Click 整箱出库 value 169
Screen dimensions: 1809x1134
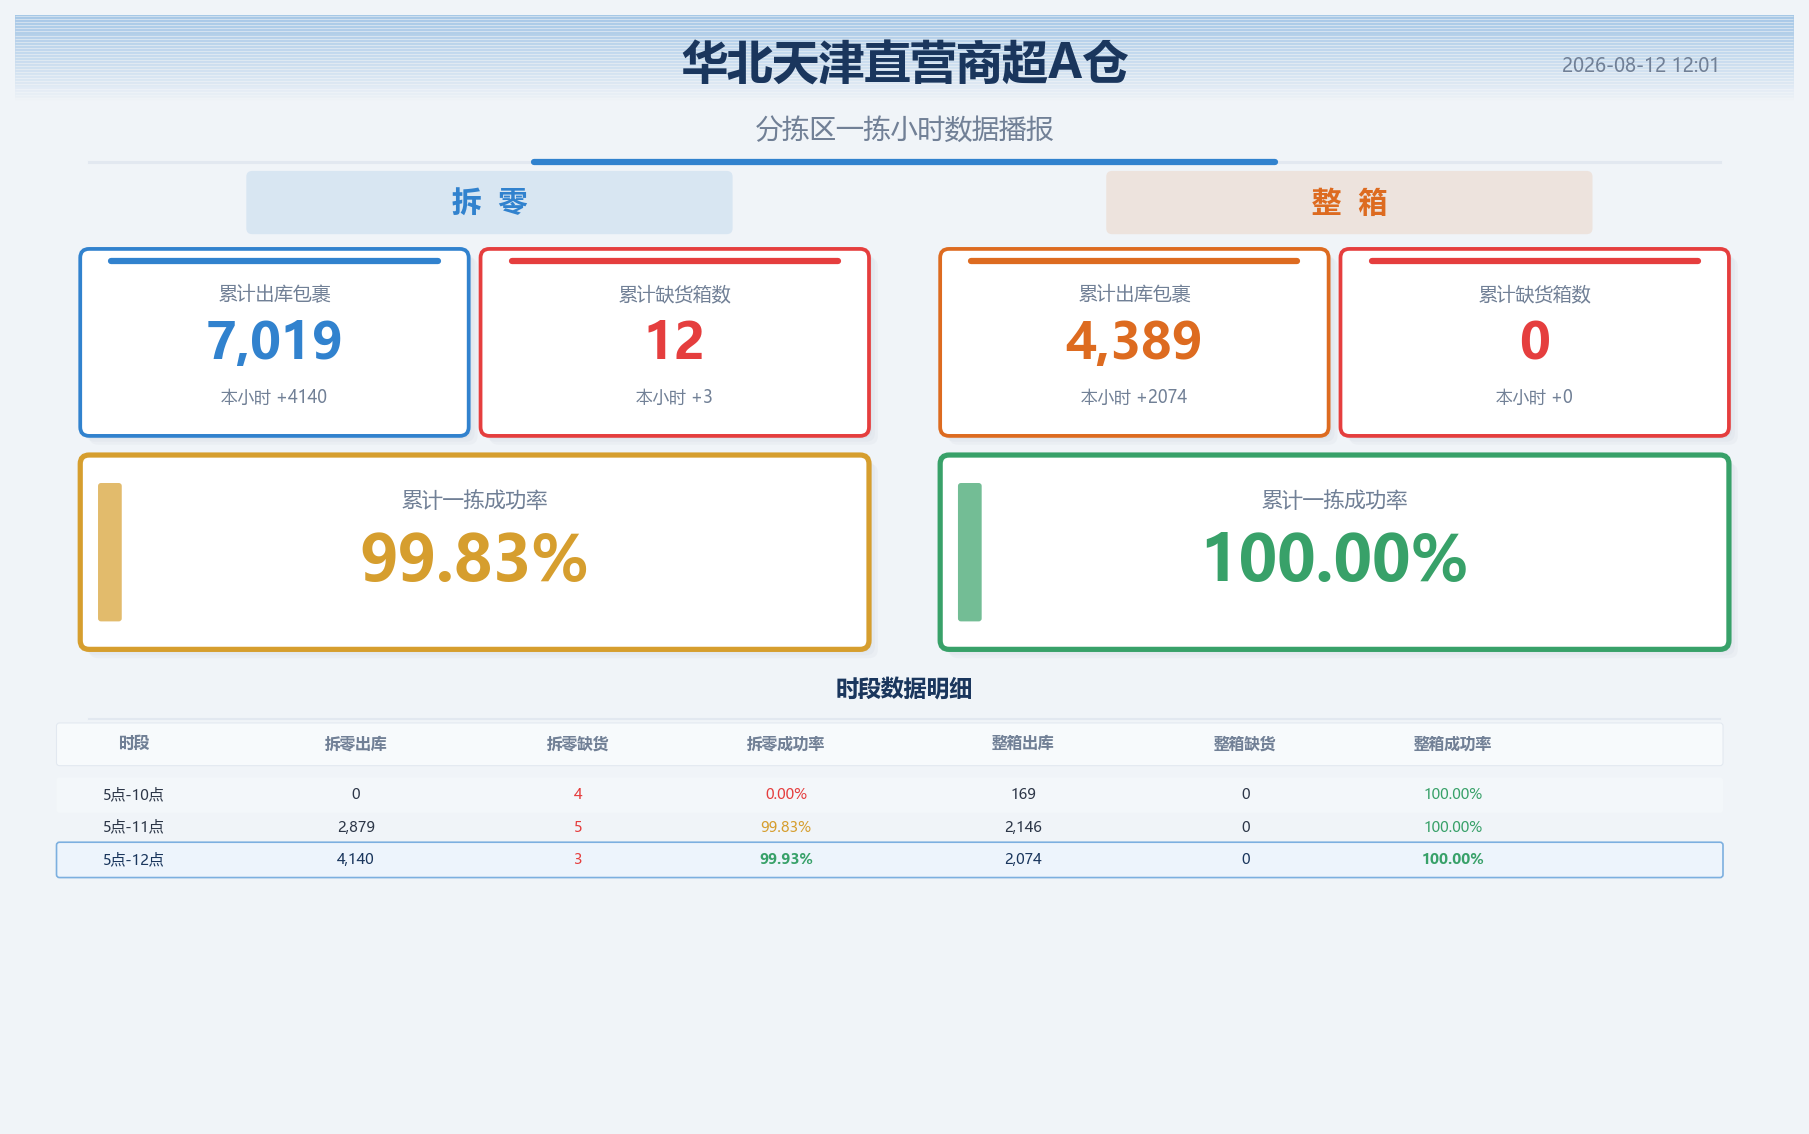(1023, 794)
